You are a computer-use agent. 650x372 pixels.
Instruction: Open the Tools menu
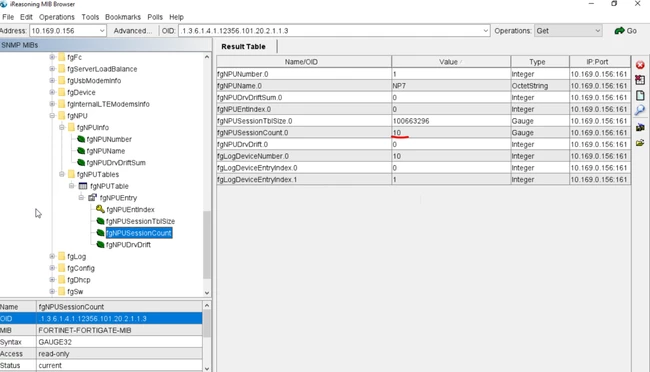(x=90, y=17)
